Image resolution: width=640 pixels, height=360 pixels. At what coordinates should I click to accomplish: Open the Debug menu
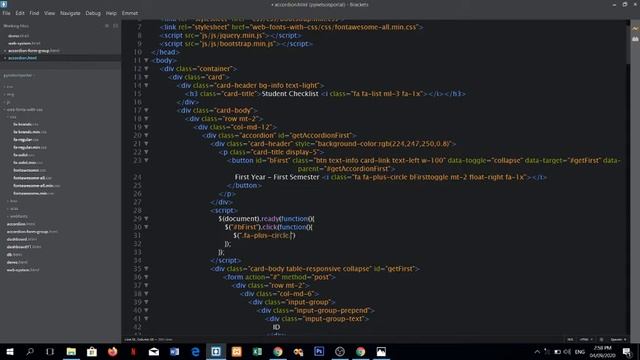tap(93, 13)
